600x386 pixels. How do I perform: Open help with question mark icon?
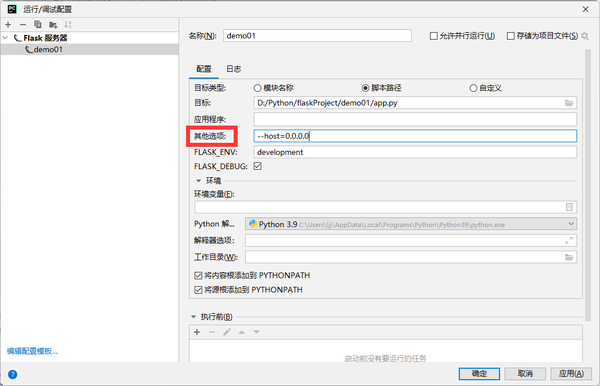(x=12, y=374)
